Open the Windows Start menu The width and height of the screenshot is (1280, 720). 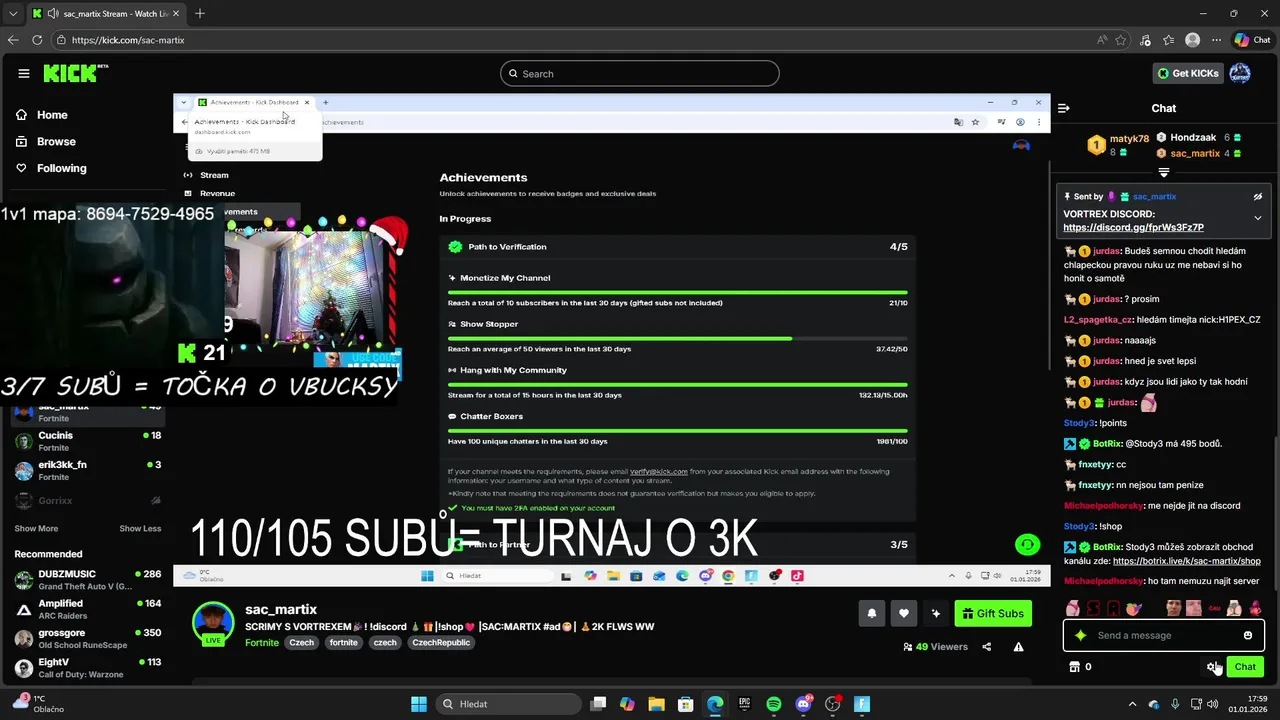point(419,704)
